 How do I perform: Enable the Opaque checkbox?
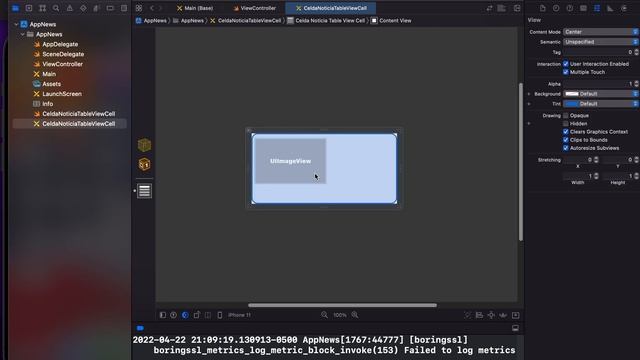pos(566,116)
